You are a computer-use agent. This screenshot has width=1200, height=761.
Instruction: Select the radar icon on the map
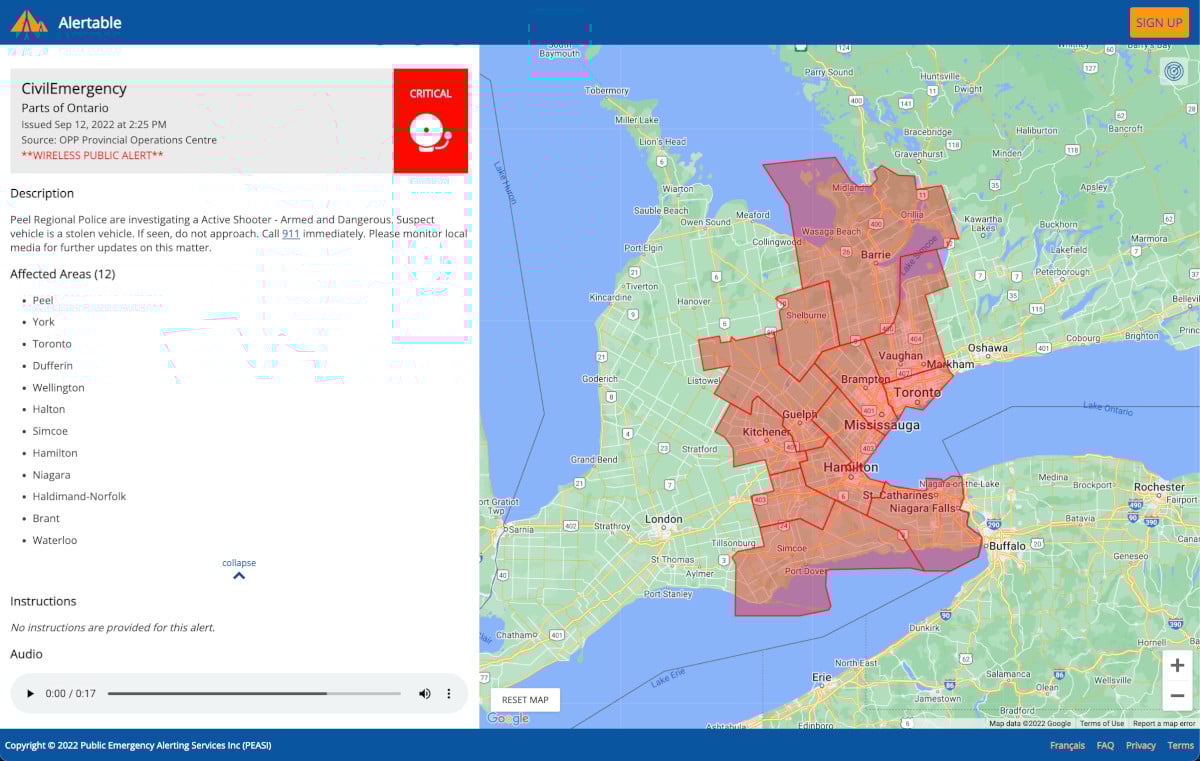1173,71
